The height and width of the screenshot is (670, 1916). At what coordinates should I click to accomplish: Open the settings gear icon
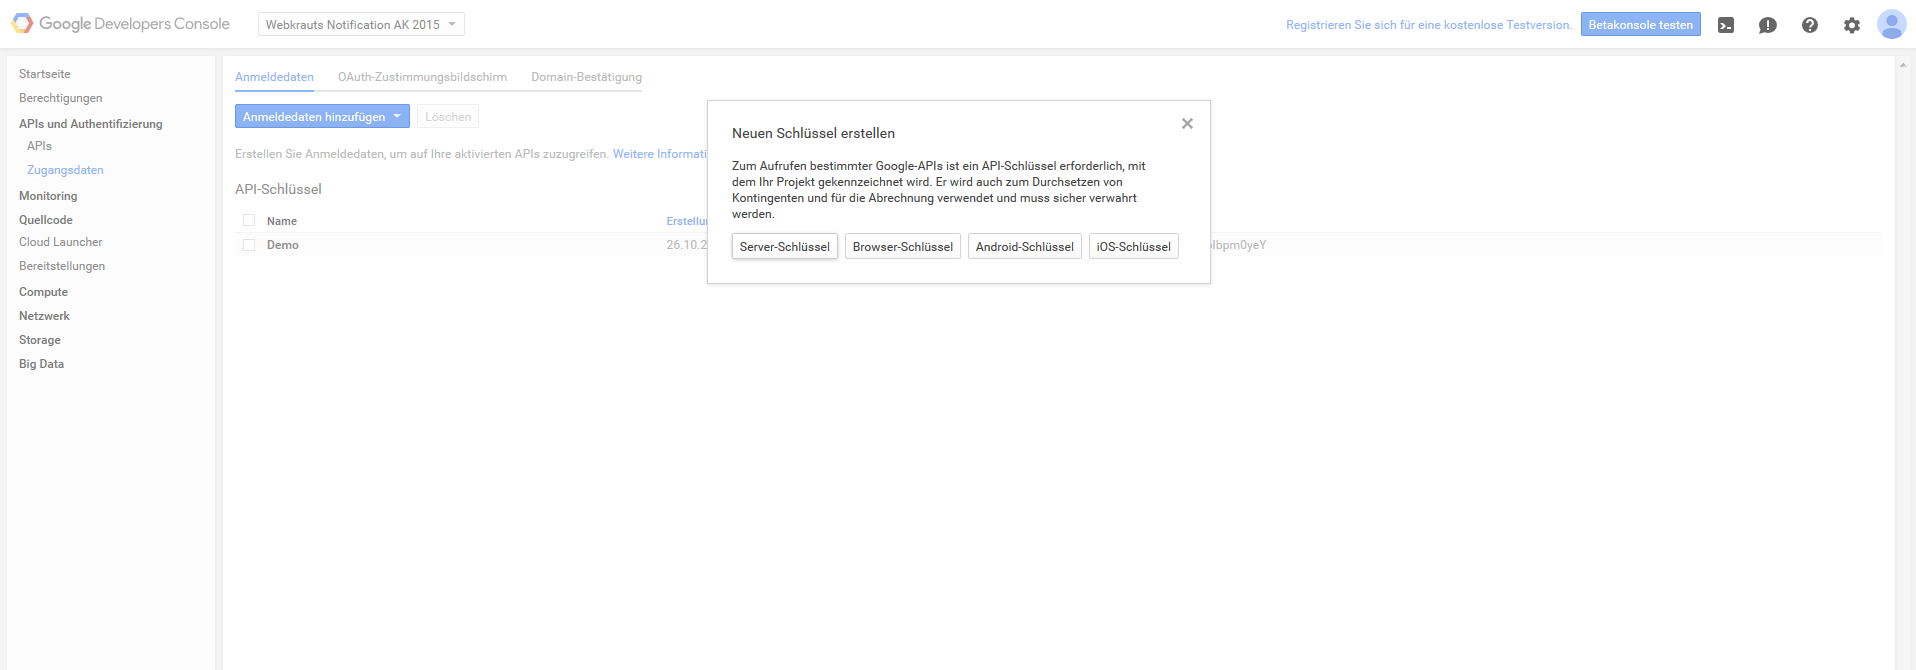click(1852, 25)
